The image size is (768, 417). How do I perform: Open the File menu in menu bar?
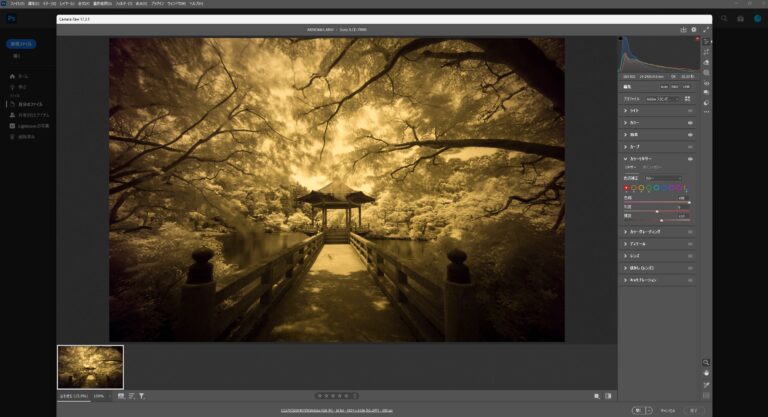click(18, 4)
